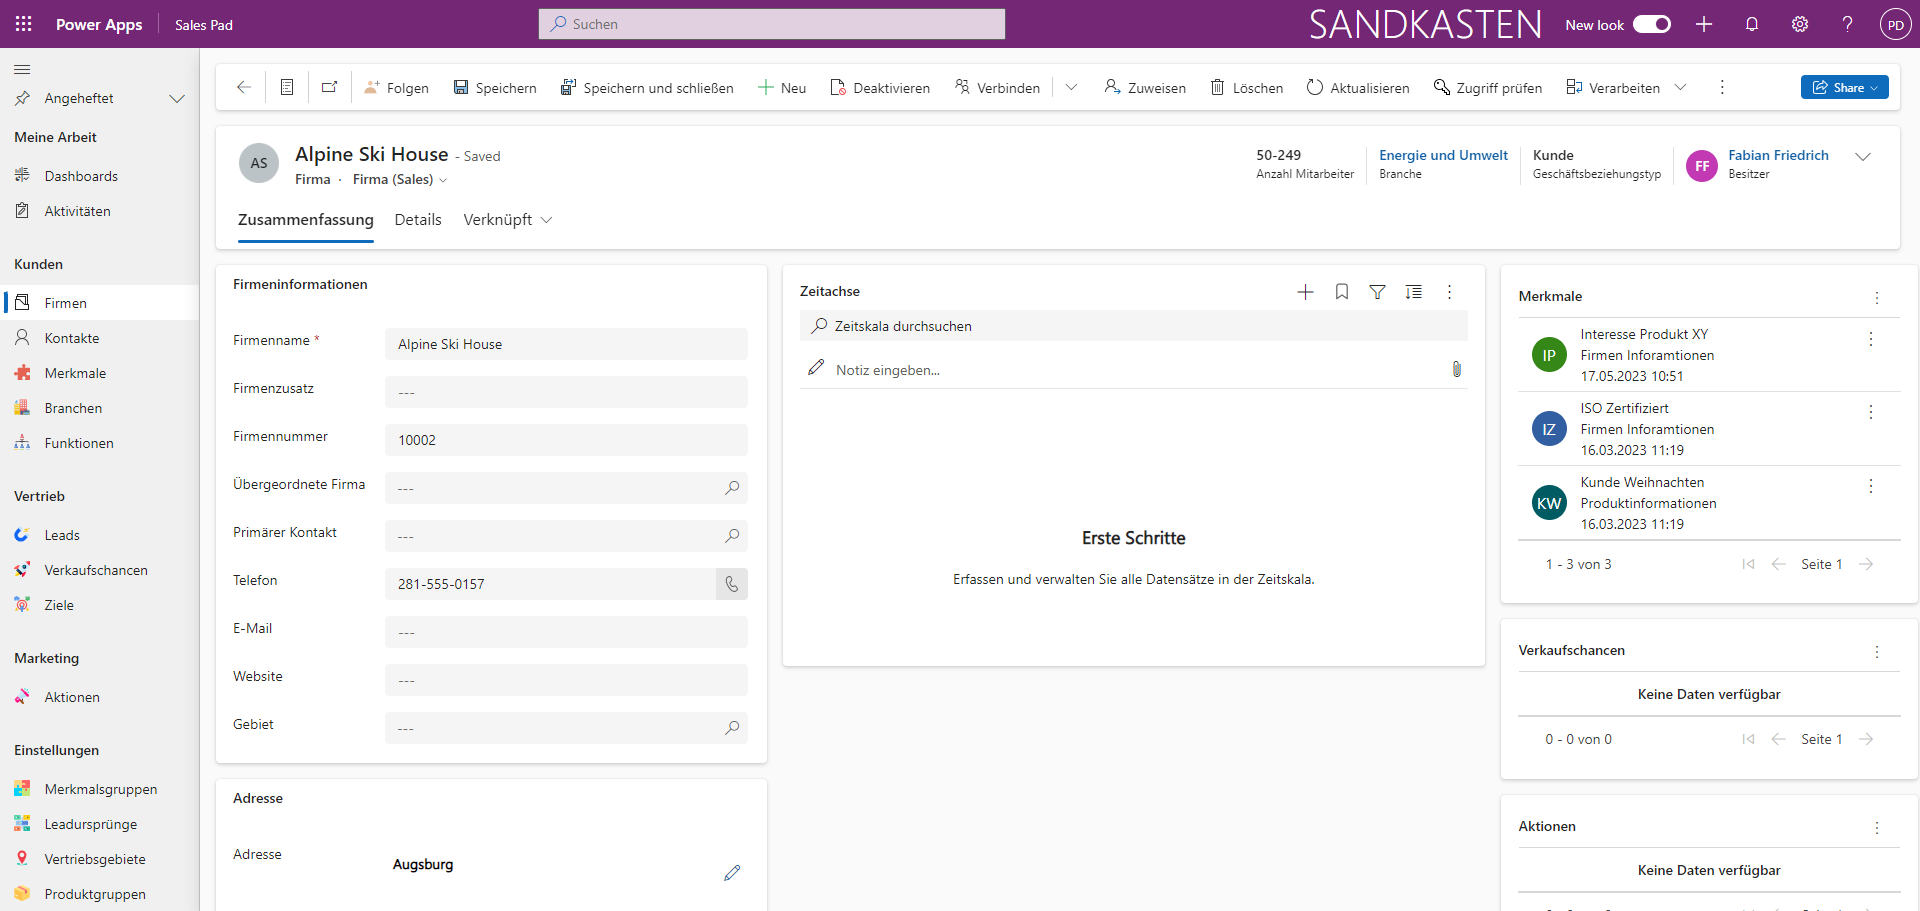The image size is (1920, 911).
Task: Click the timeline expand-all records icon
Action: (1413, 292)
